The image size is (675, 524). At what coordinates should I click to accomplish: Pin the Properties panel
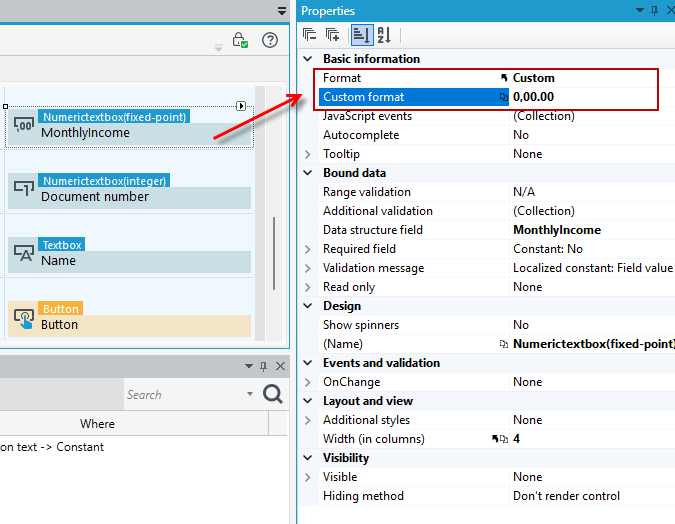[x=654, y=11]
